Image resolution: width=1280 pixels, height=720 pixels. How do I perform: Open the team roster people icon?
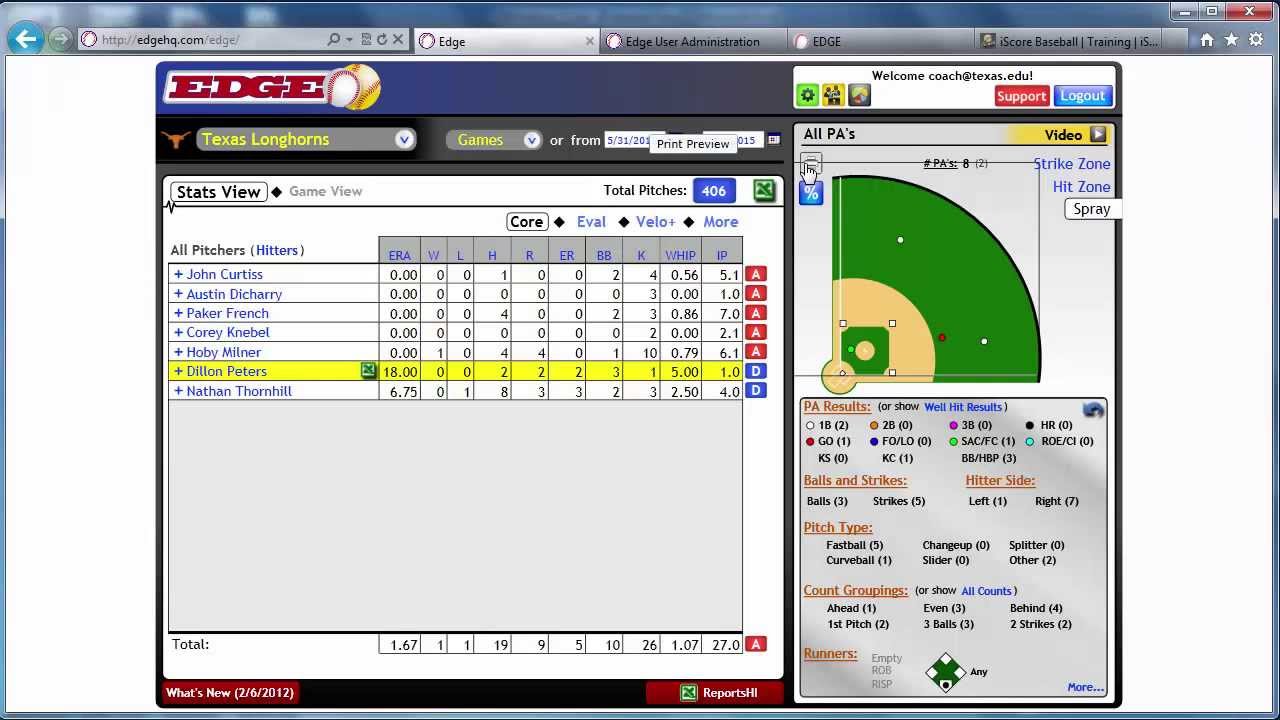coord(833,96)
